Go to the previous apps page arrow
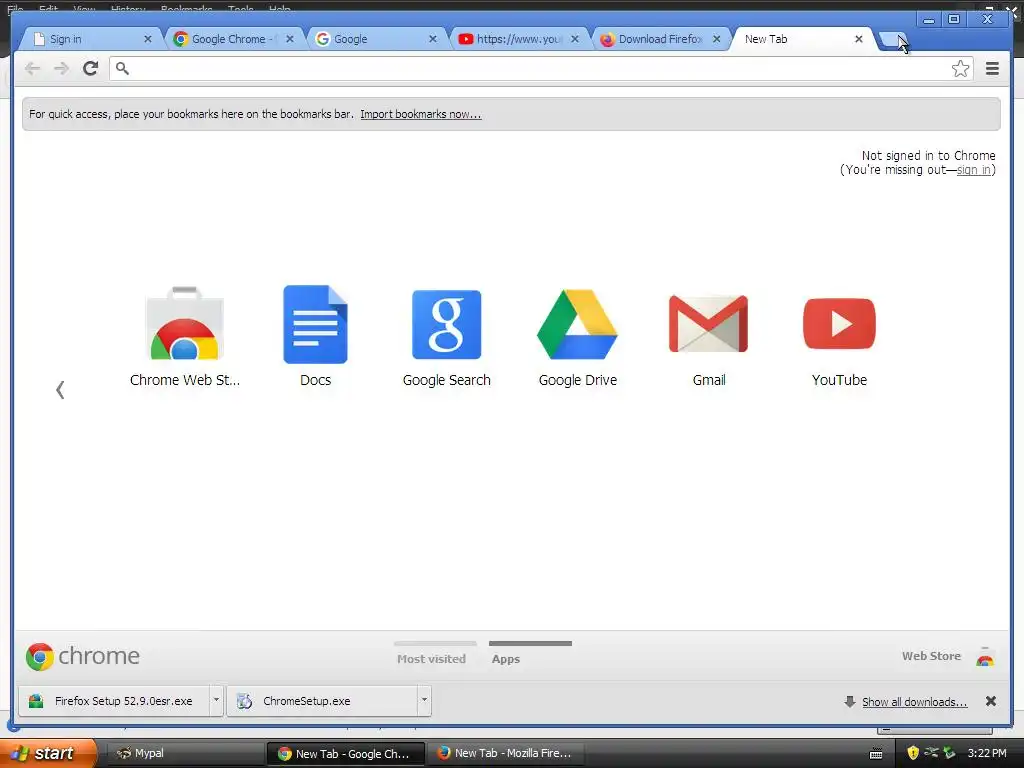Screen dimensions: 1024x768 pos(60,390)
